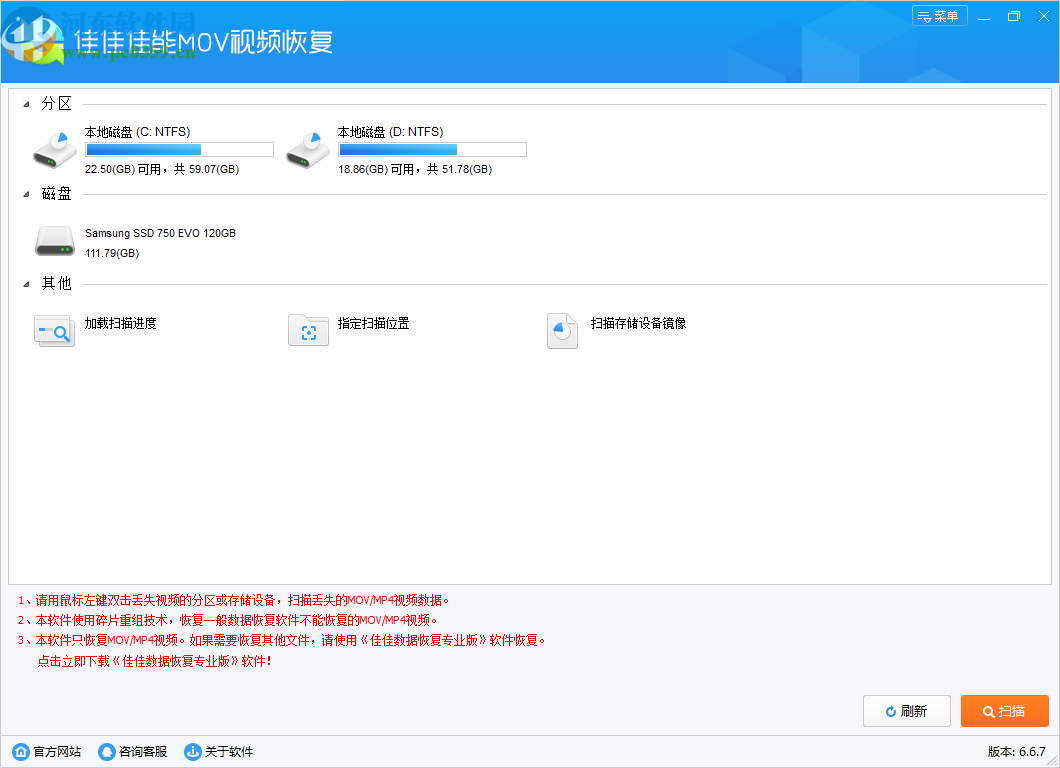
Task: Open the 菜单 menu
Action: [939, 16]
